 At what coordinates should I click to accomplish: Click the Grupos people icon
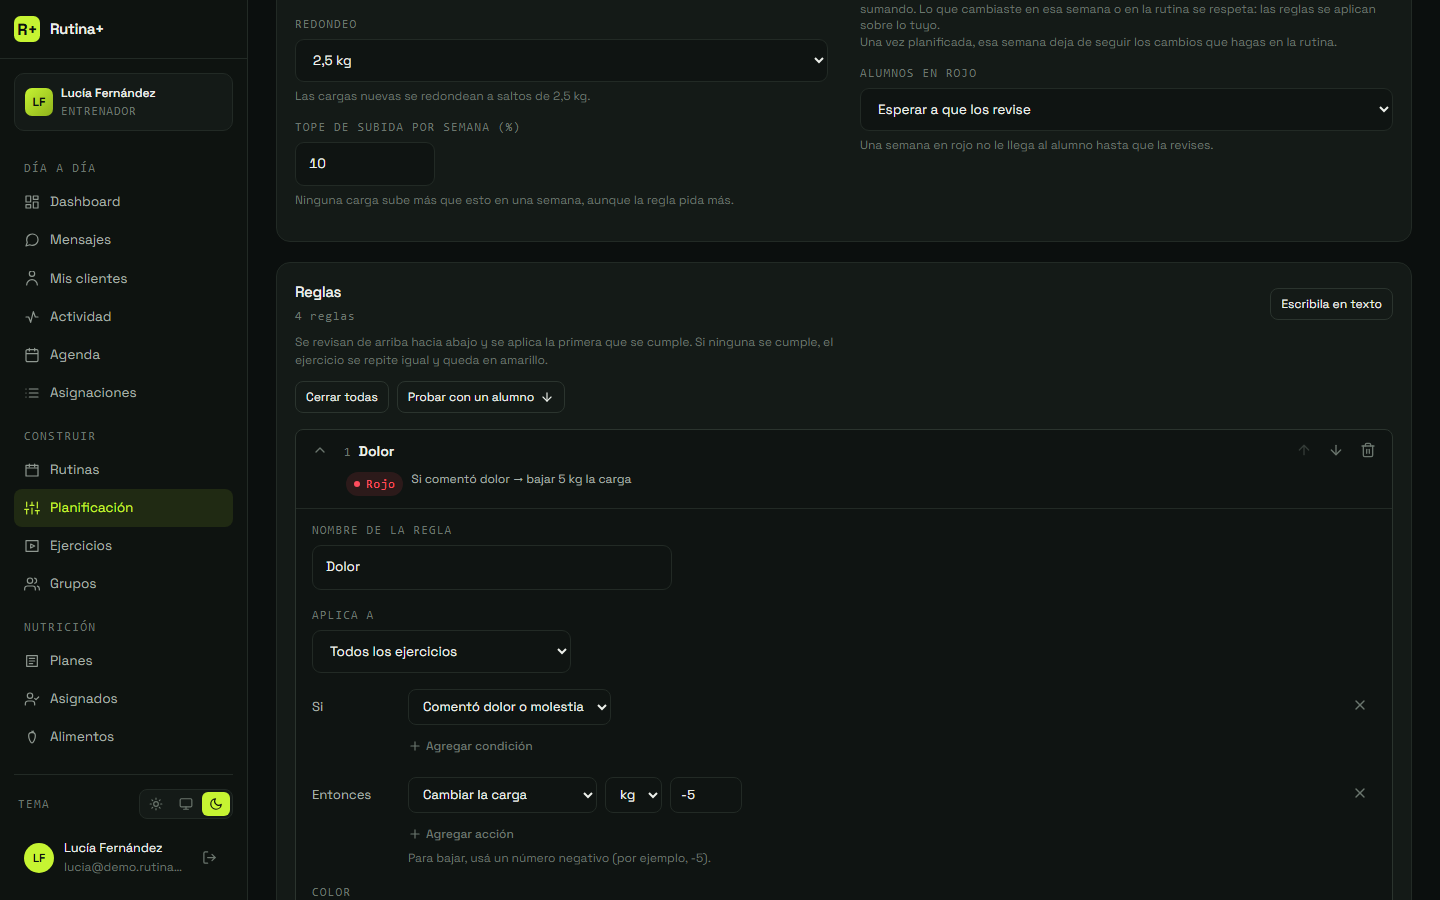(32, 584)
